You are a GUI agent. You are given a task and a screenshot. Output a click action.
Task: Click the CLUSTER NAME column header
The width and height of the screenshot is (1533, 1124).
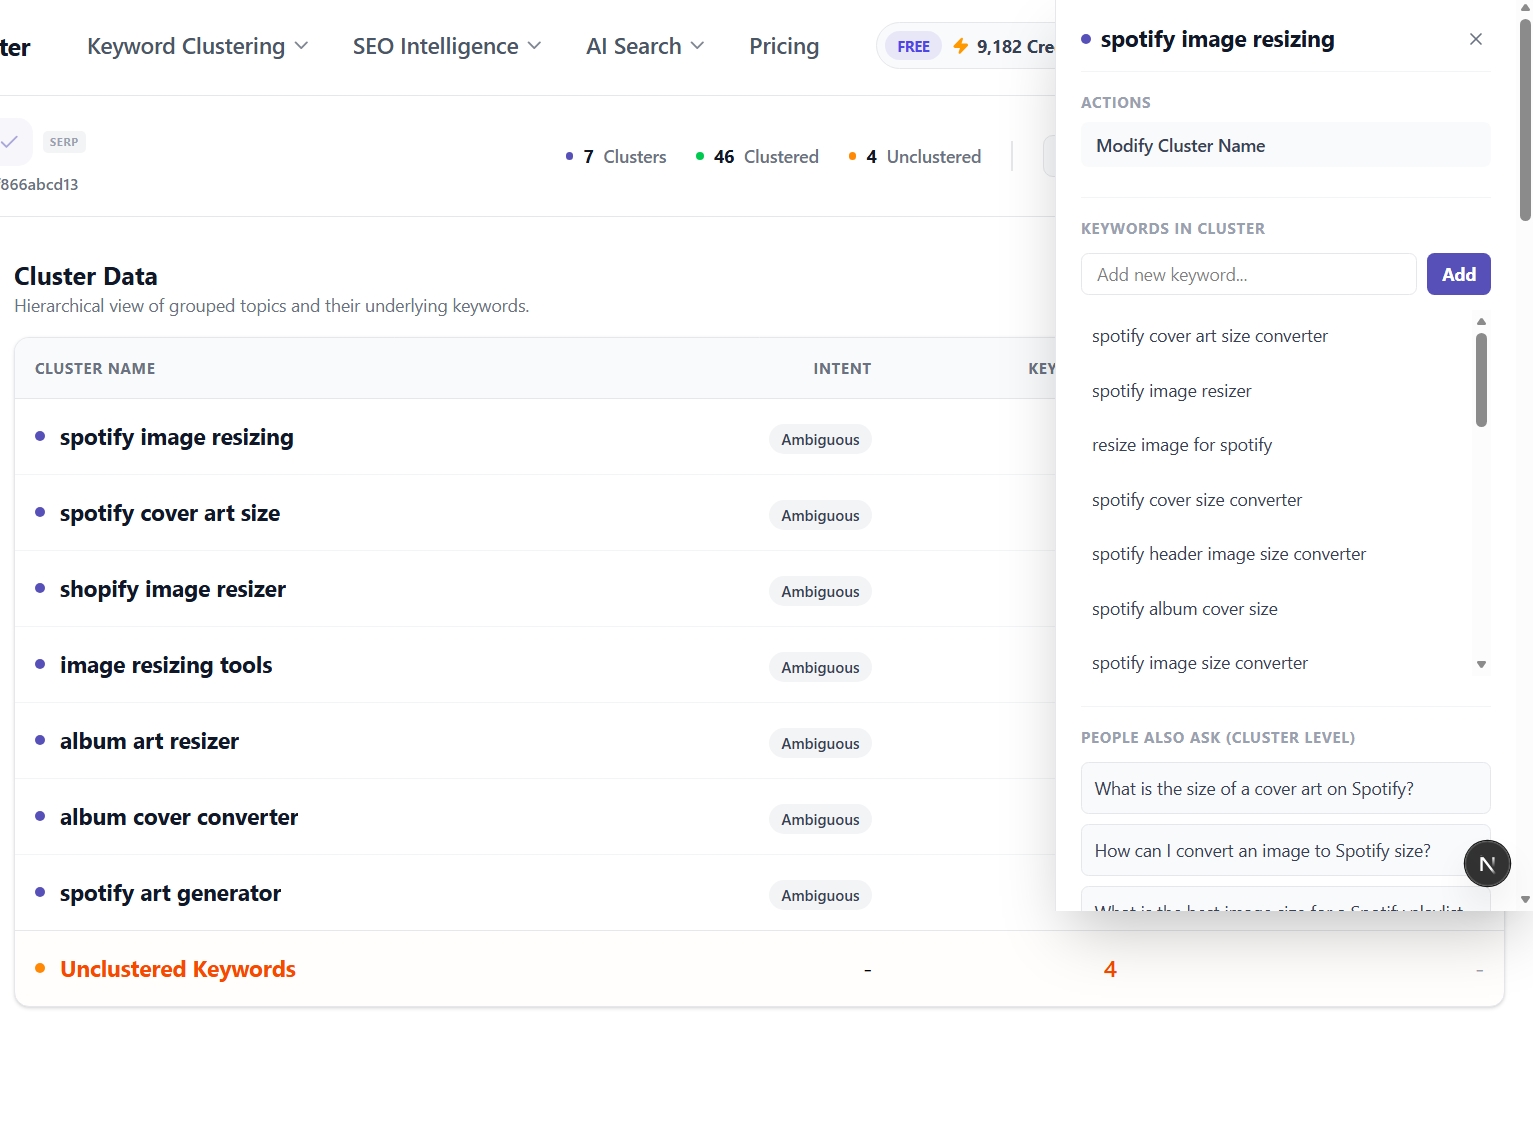point(95,369)
